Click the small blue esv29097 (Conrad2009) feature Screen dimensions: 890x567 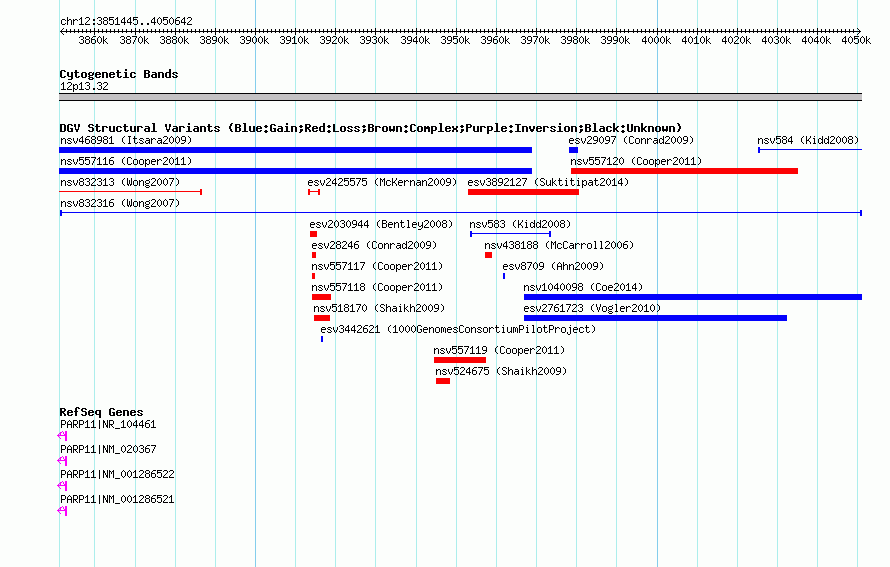click(x=573, y=150)
